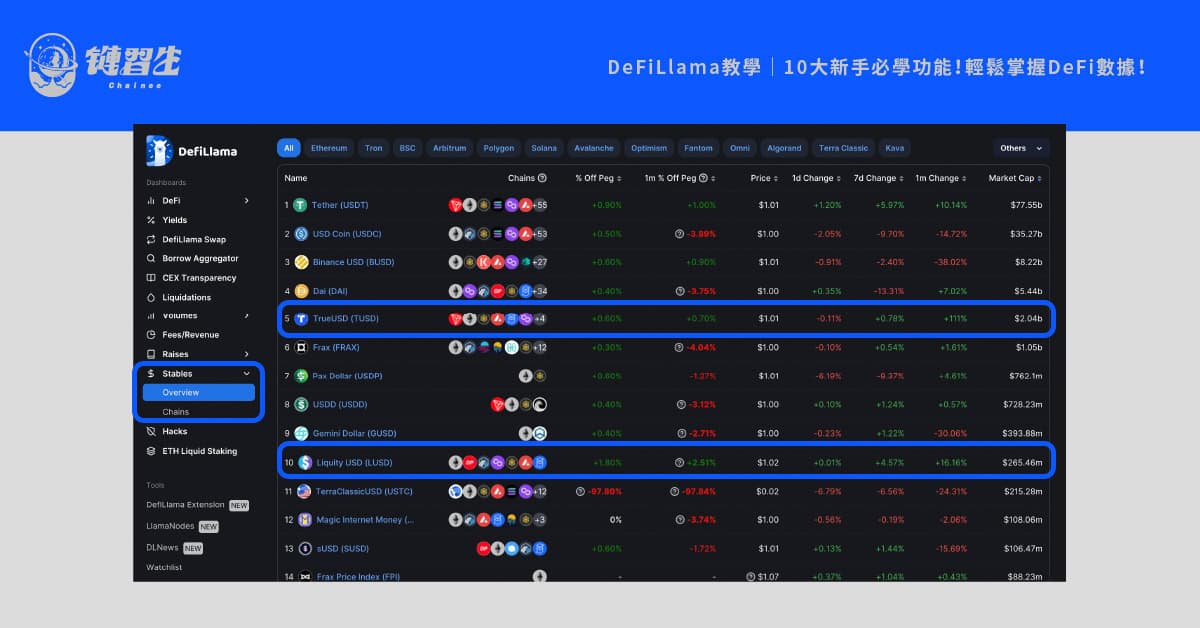
Task: Click the Liquity USD coin icon
Action: pos(305,463)
